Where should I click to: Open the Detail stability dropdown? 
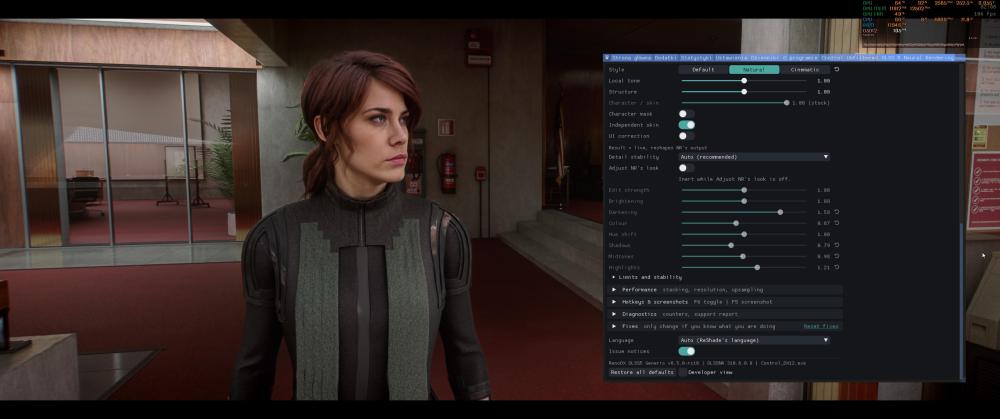(754, 157)
